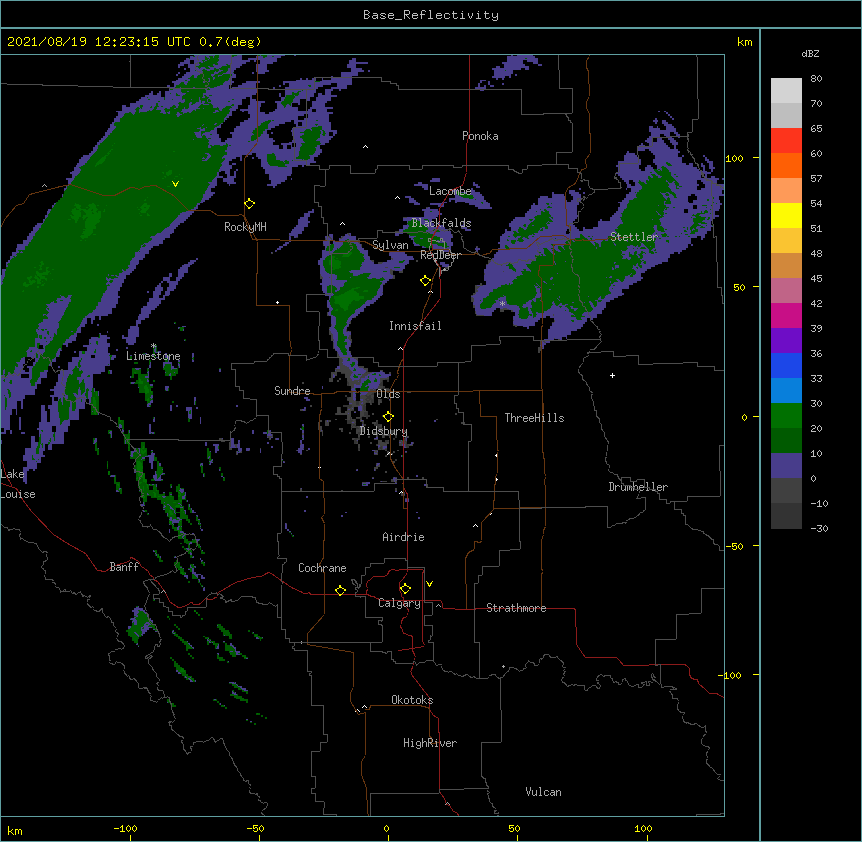862x842 pixels.
Task: Select the Lake Louise label
Action: (x=17, y=484)
